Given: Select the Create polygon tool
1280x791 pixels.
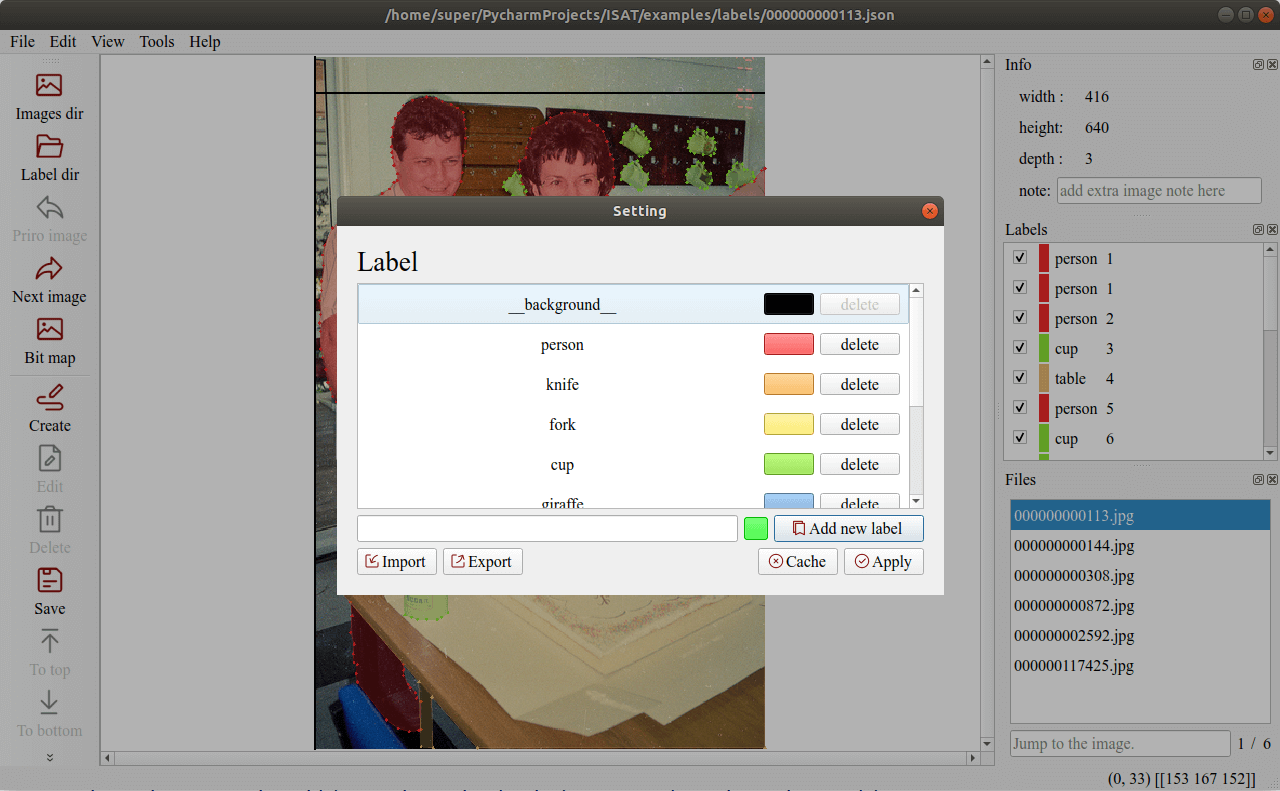Looking at the screenshot, I should 49,398.
